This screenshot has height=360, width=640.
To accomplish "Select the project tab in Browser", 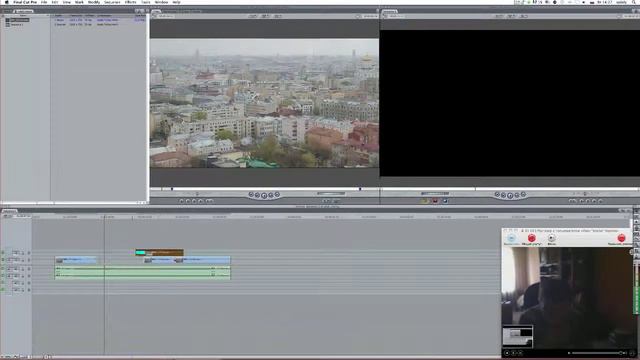I will pyautogui.click(x=24, y=11).
